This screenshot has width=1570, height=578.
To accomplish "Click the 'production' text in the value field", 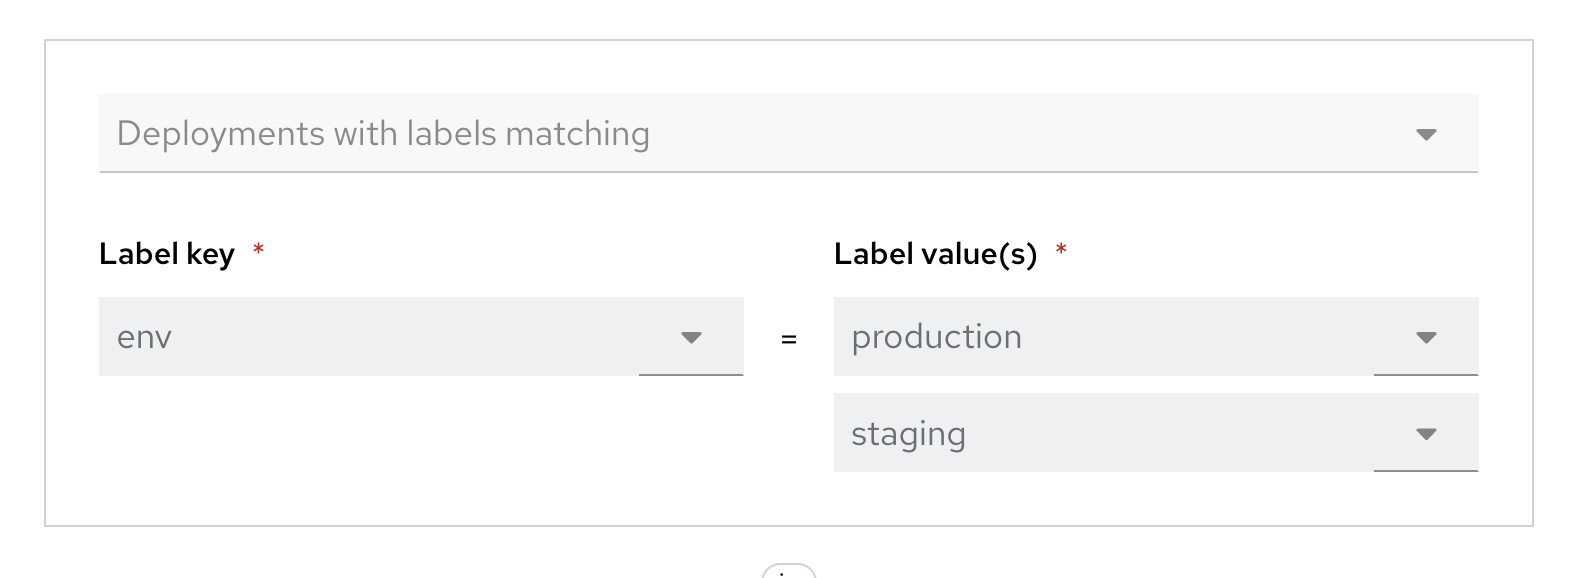I will 936,338.
